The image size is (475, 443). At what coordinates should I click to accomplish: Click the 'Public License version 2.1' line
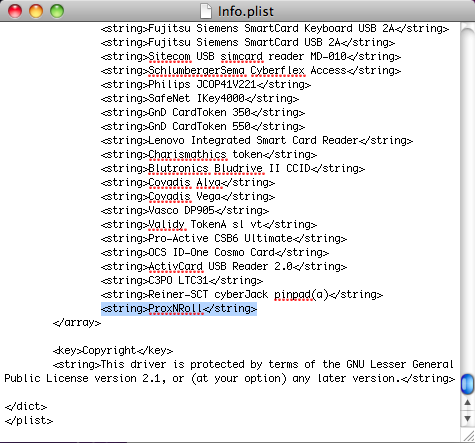pyautogui.click(x=230, y=379)
